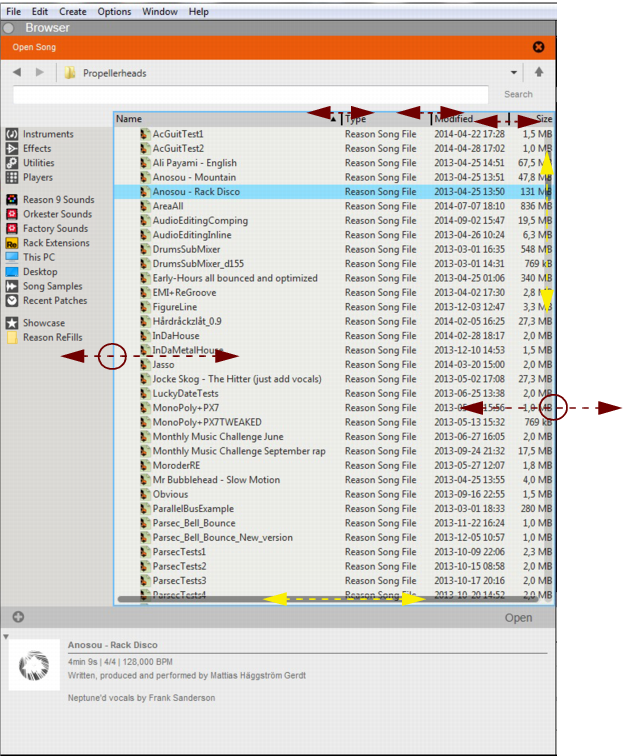Open Reason 9 Sounds refill
635x756 pixels.
12,200
